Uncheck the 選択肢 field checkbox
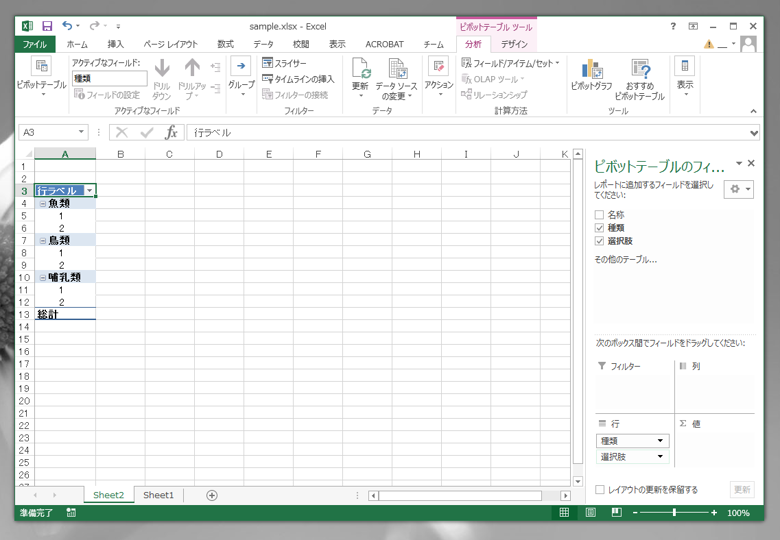The image size is (780, 540). pos(599,241)
